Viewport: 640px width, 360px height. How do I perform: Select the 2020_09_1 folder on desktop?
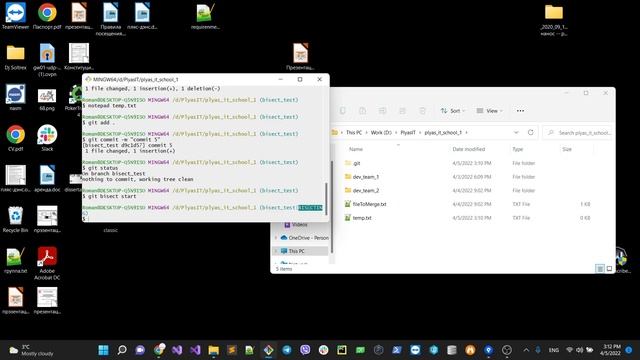[554, 19]
